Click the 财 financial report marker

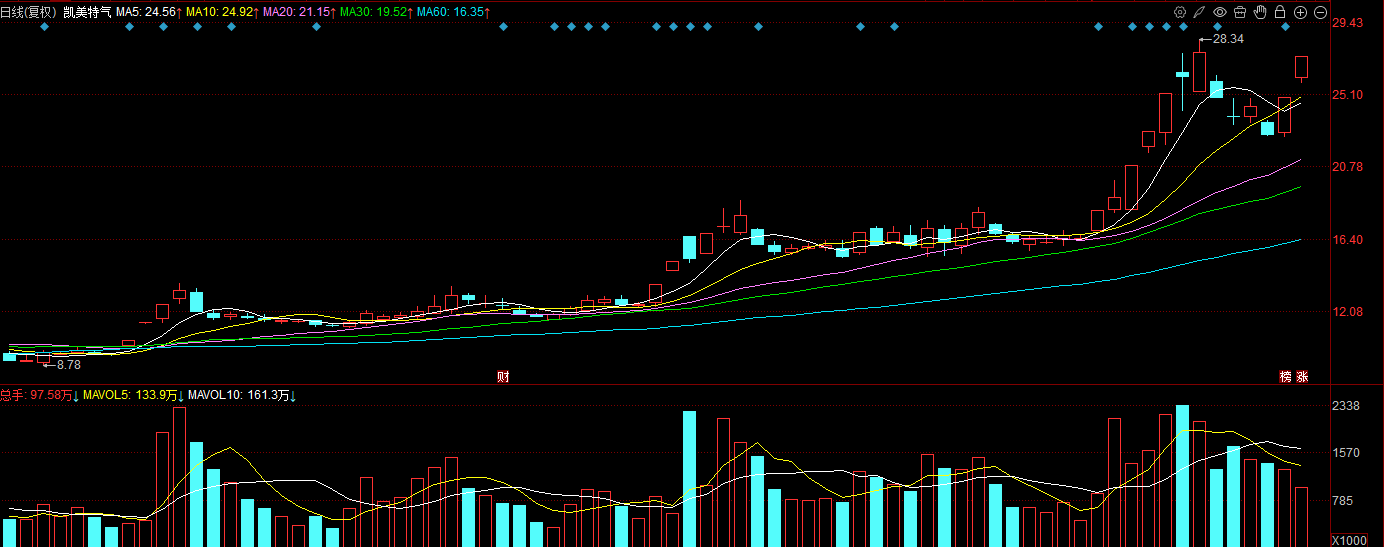pyautogui.click(x=503, y=377)
